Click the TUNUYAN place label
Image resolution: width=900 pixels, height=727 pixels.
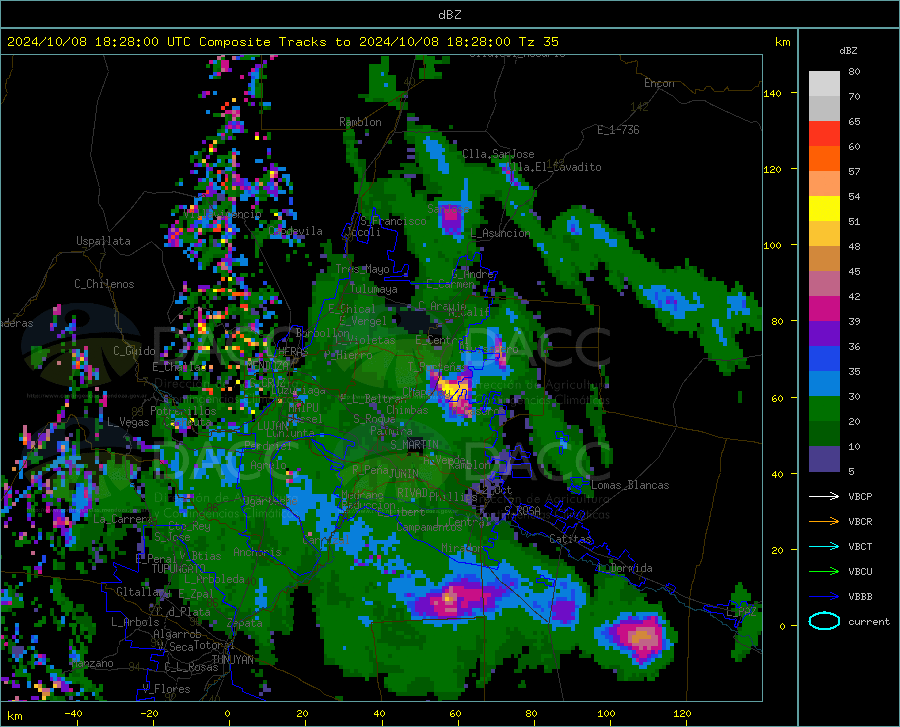click(232, 660)
